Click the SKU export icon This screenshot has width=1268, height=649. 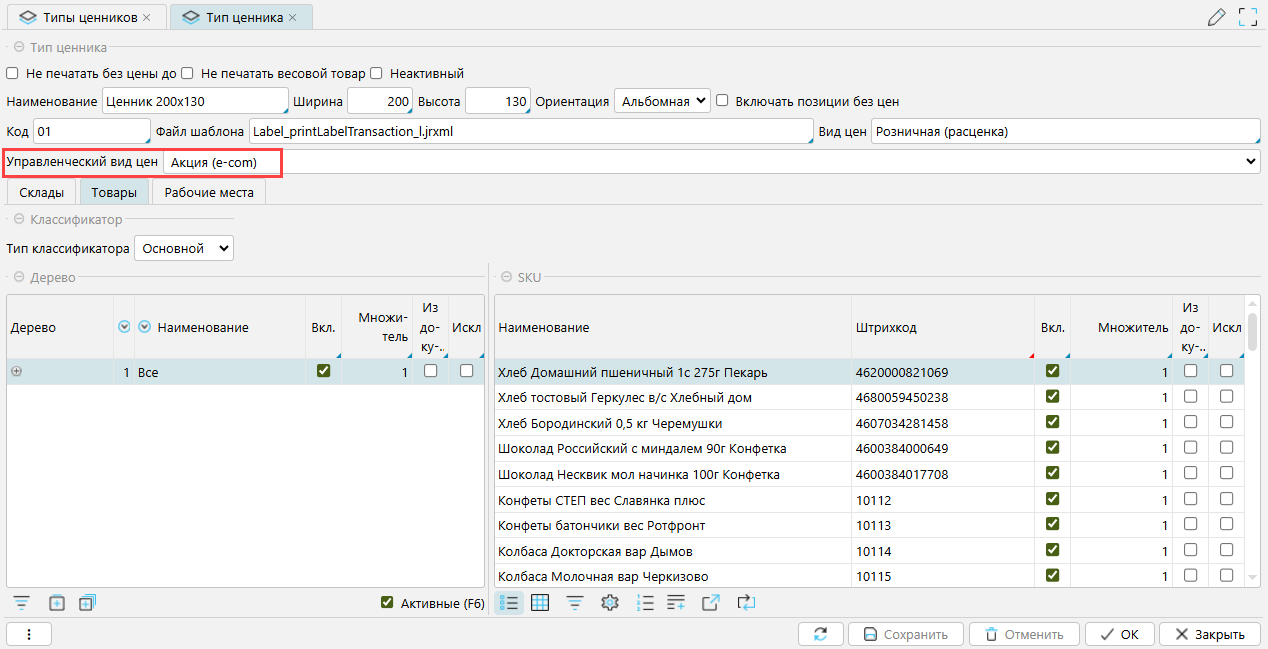711,602
